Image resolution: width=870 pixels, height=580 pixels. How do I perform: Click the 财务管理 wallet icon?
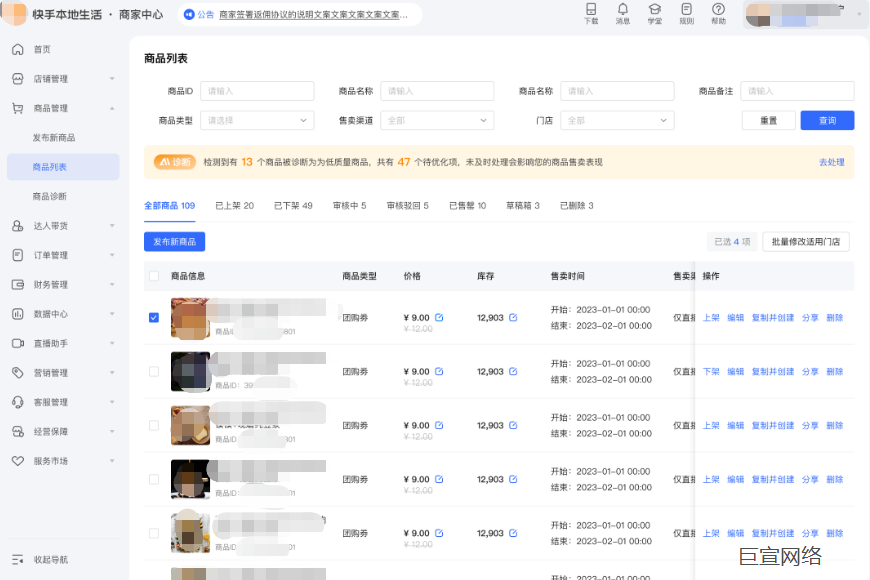(18, 285)
